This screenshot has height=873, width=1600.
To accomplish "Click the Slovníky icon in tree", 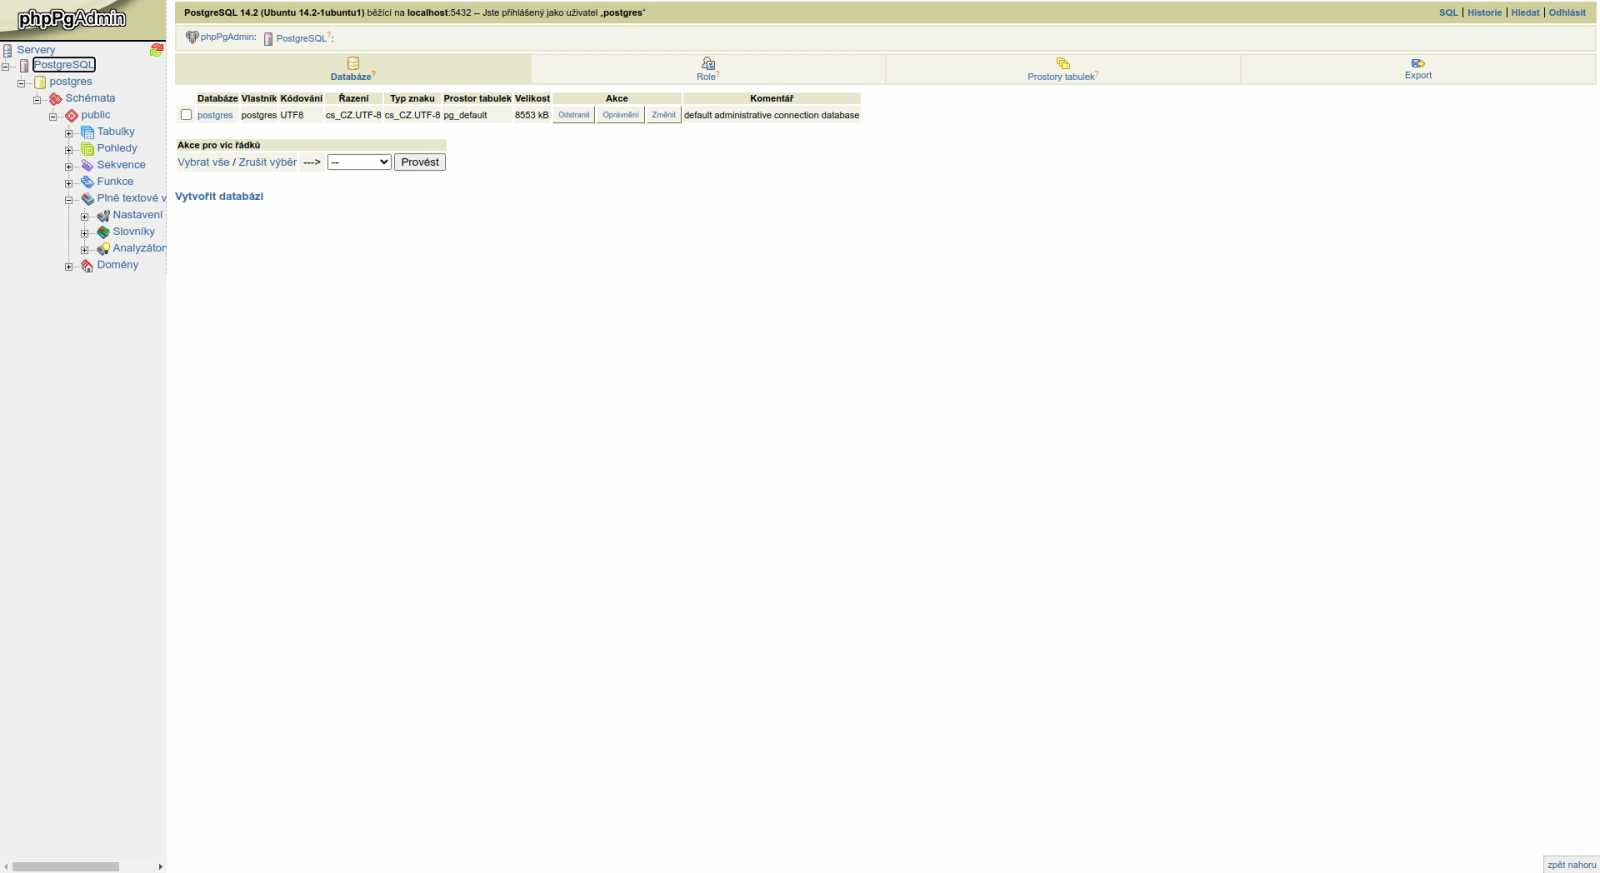I will pos(103,232).
